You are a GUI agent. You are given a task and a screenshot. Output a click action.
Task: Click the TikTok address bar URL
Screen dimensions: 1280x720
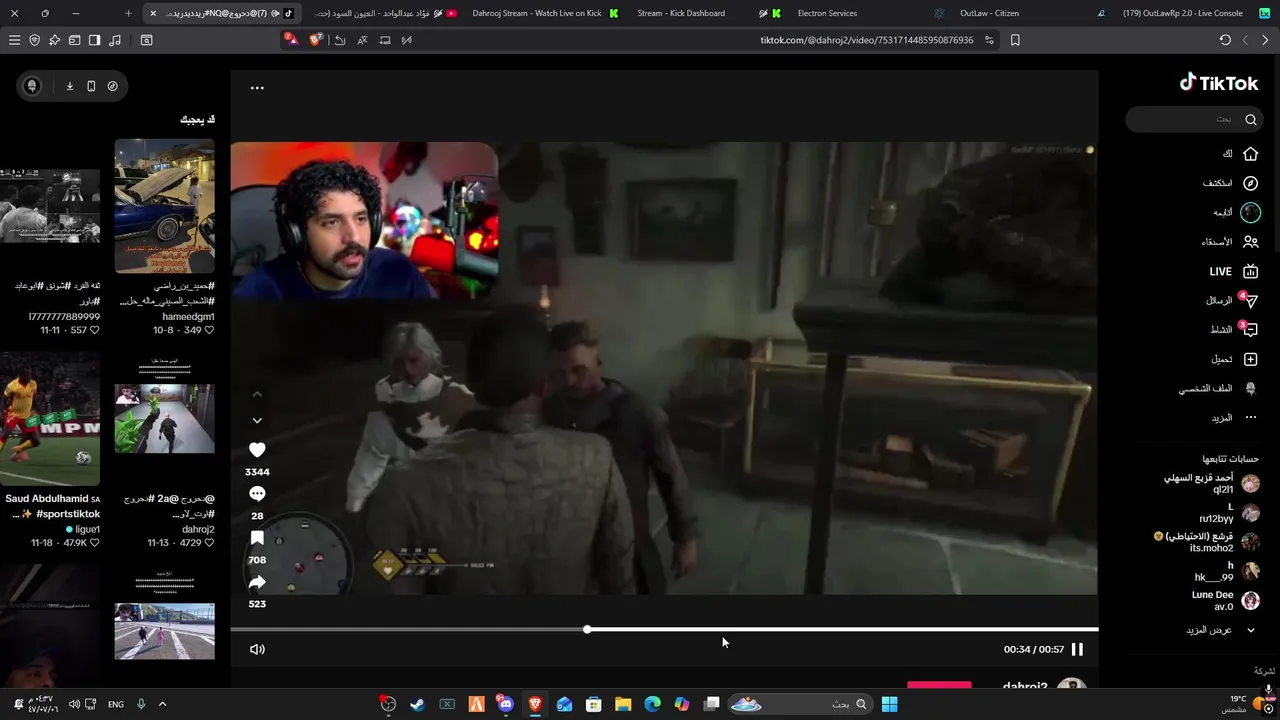coord(866,40)
